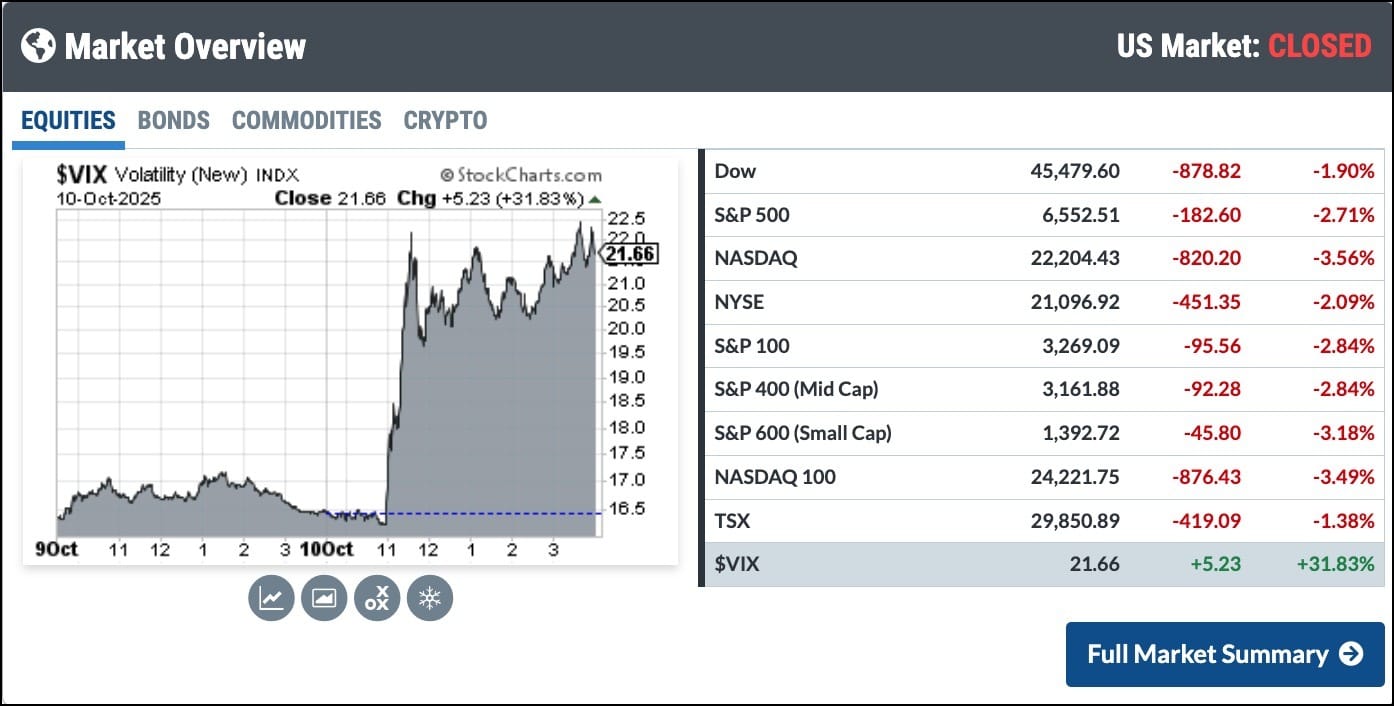Open the BONDS tab
This screenshot has height=706, width=1394.
174,121
